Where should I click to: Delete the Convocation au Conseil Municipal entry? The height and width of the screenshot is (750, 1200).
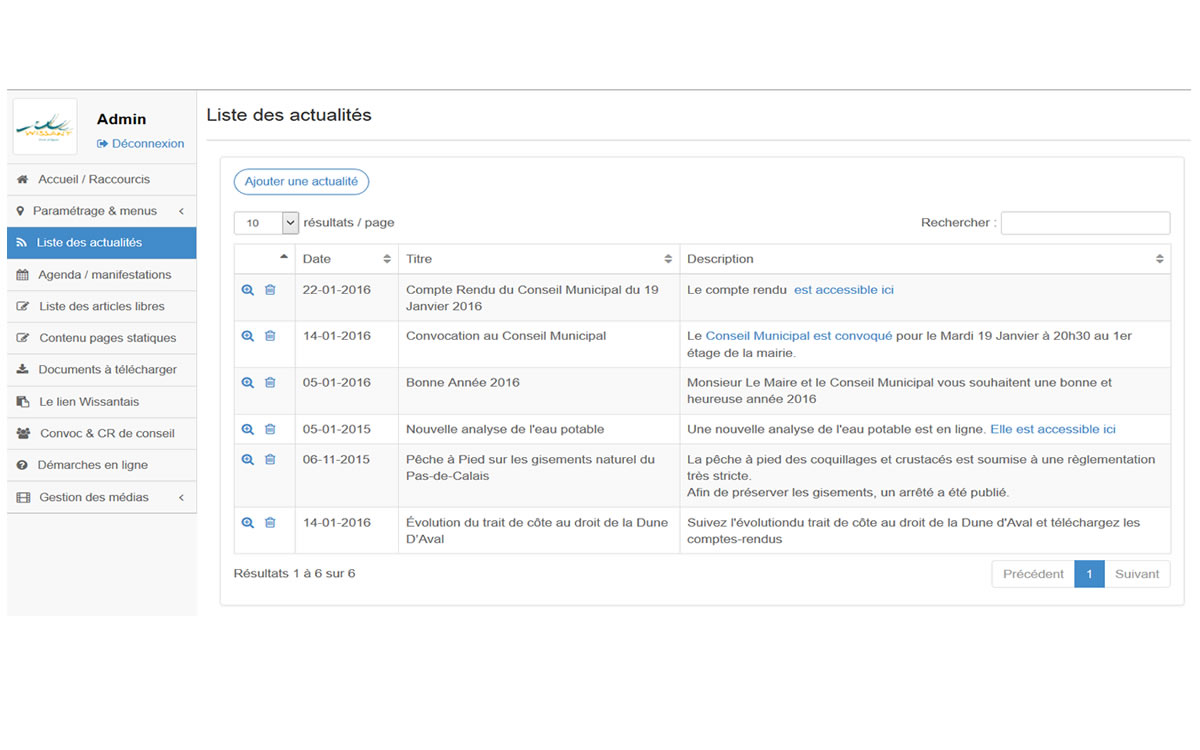click(x=270, y=336)
